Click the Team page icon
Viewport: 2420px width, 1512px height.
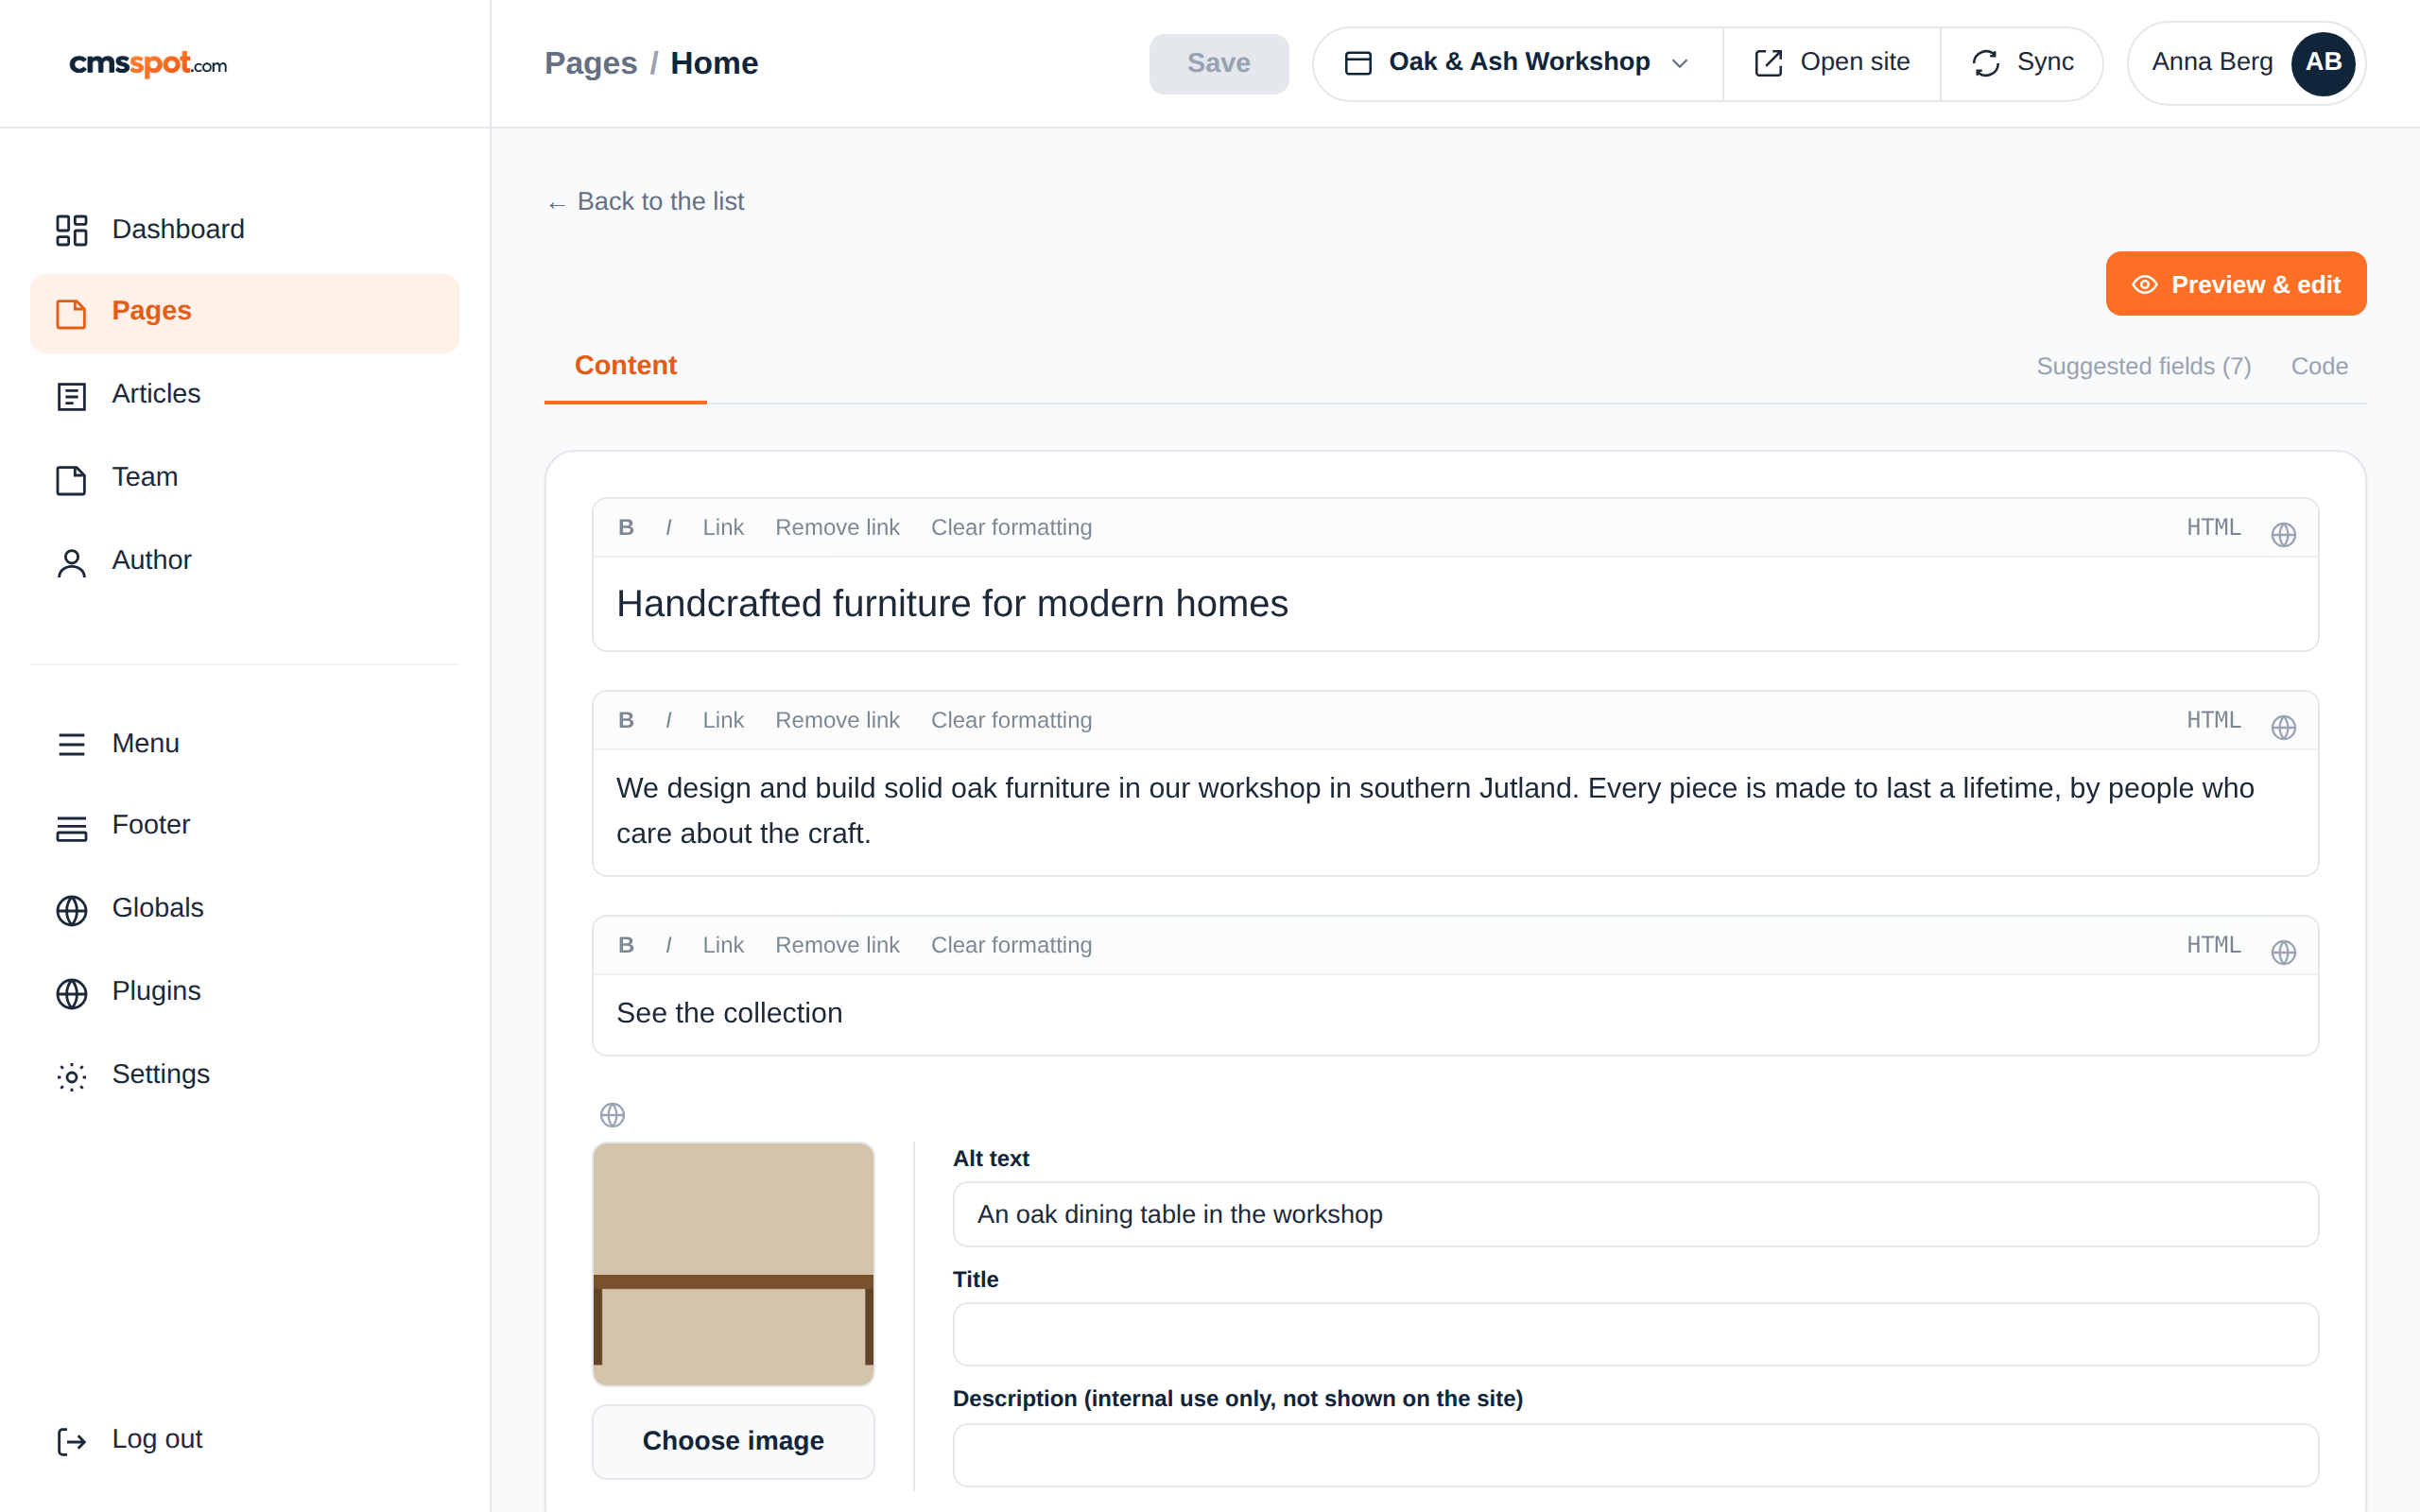(71, 479)
